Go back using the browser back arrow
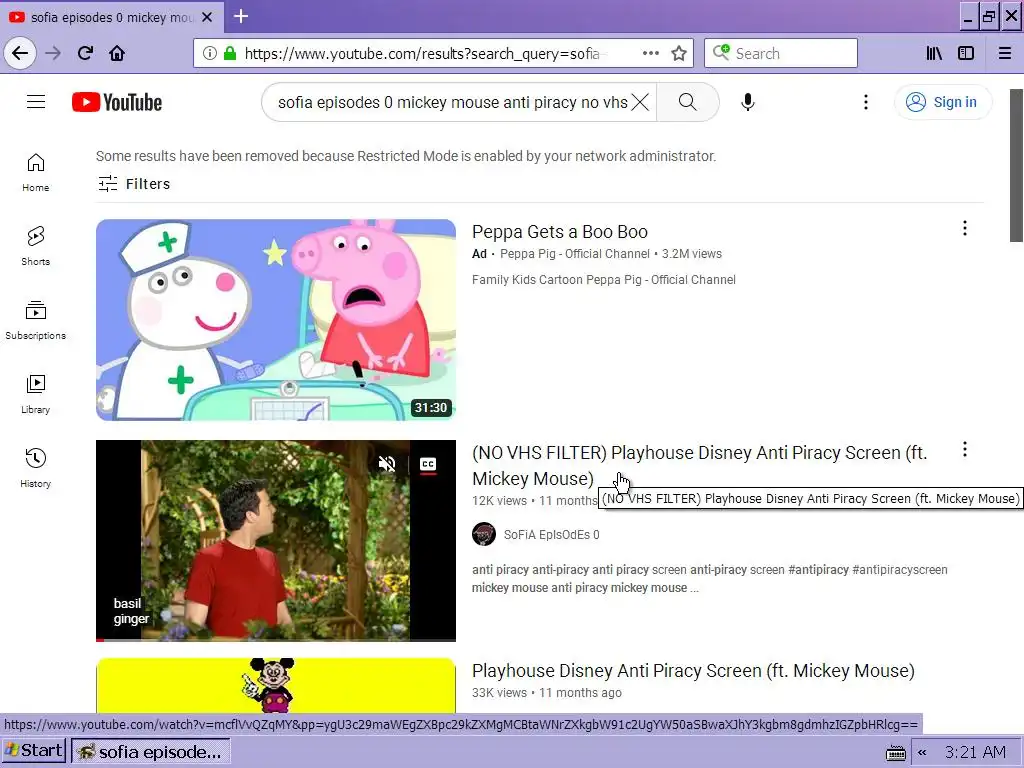Viewport: 1024px width, 768px height. (x=20, y=53)
